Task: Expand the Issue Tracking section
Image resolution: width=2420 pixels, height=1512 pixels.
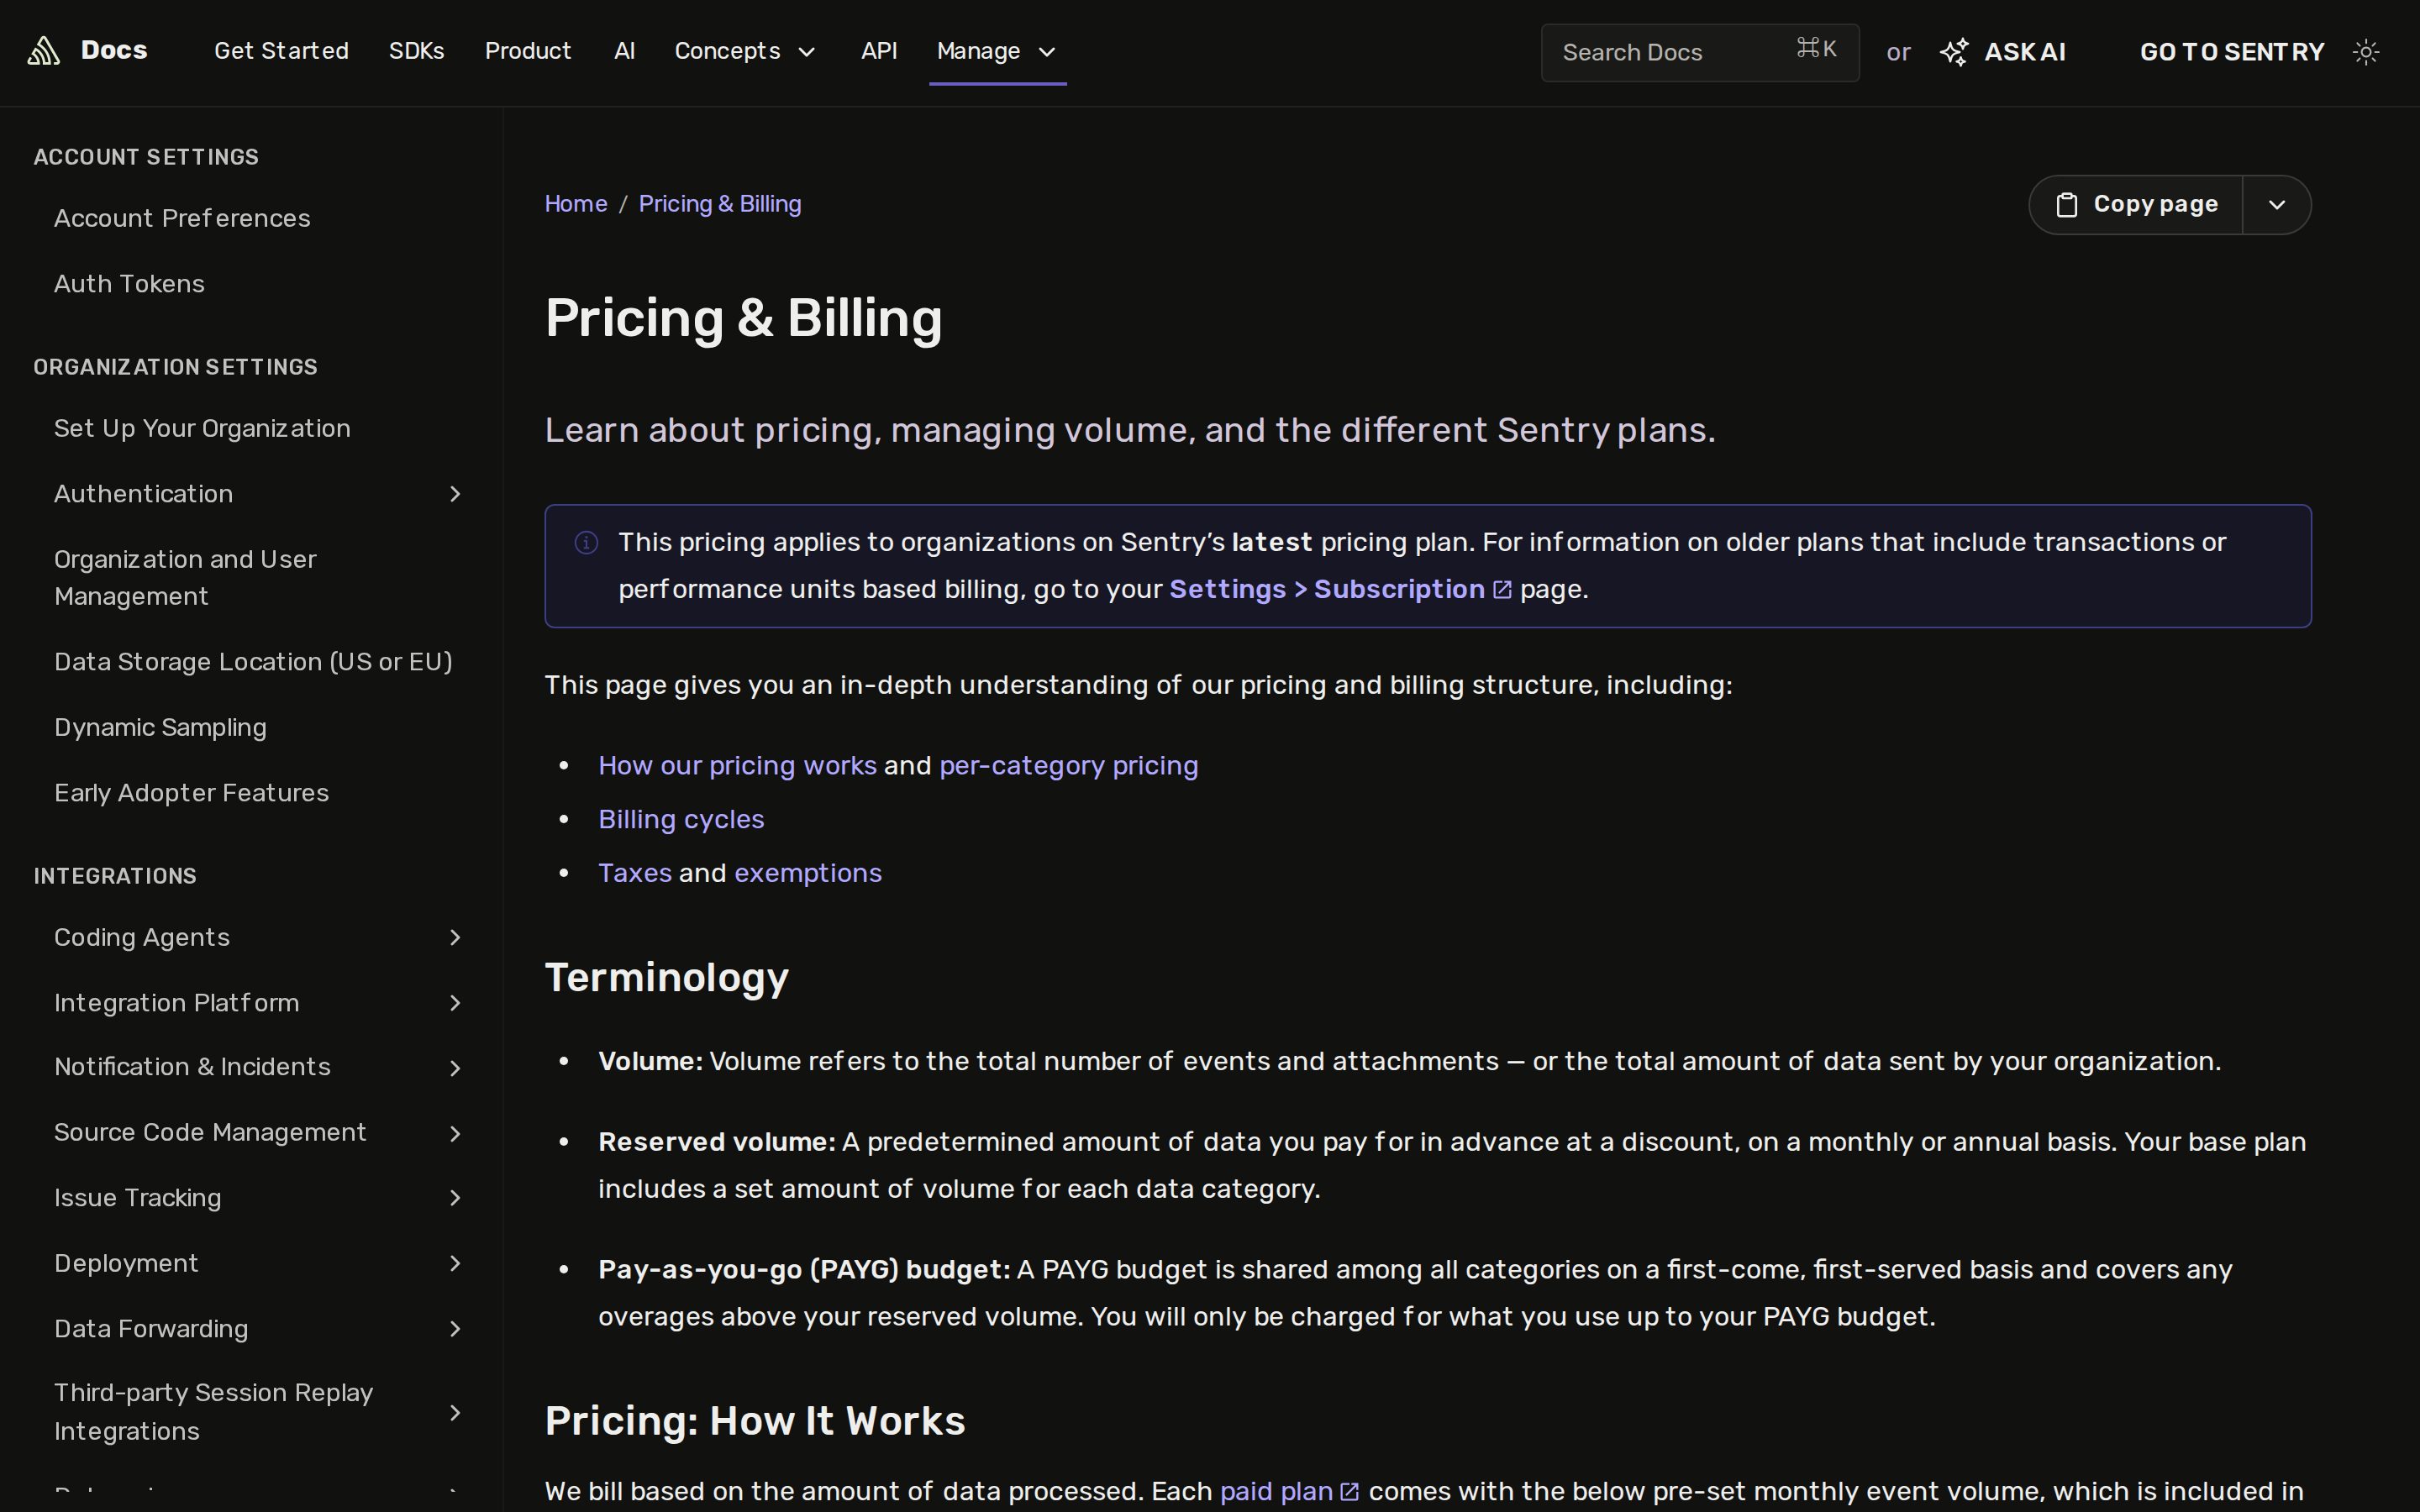Action: coord(455,1198)
